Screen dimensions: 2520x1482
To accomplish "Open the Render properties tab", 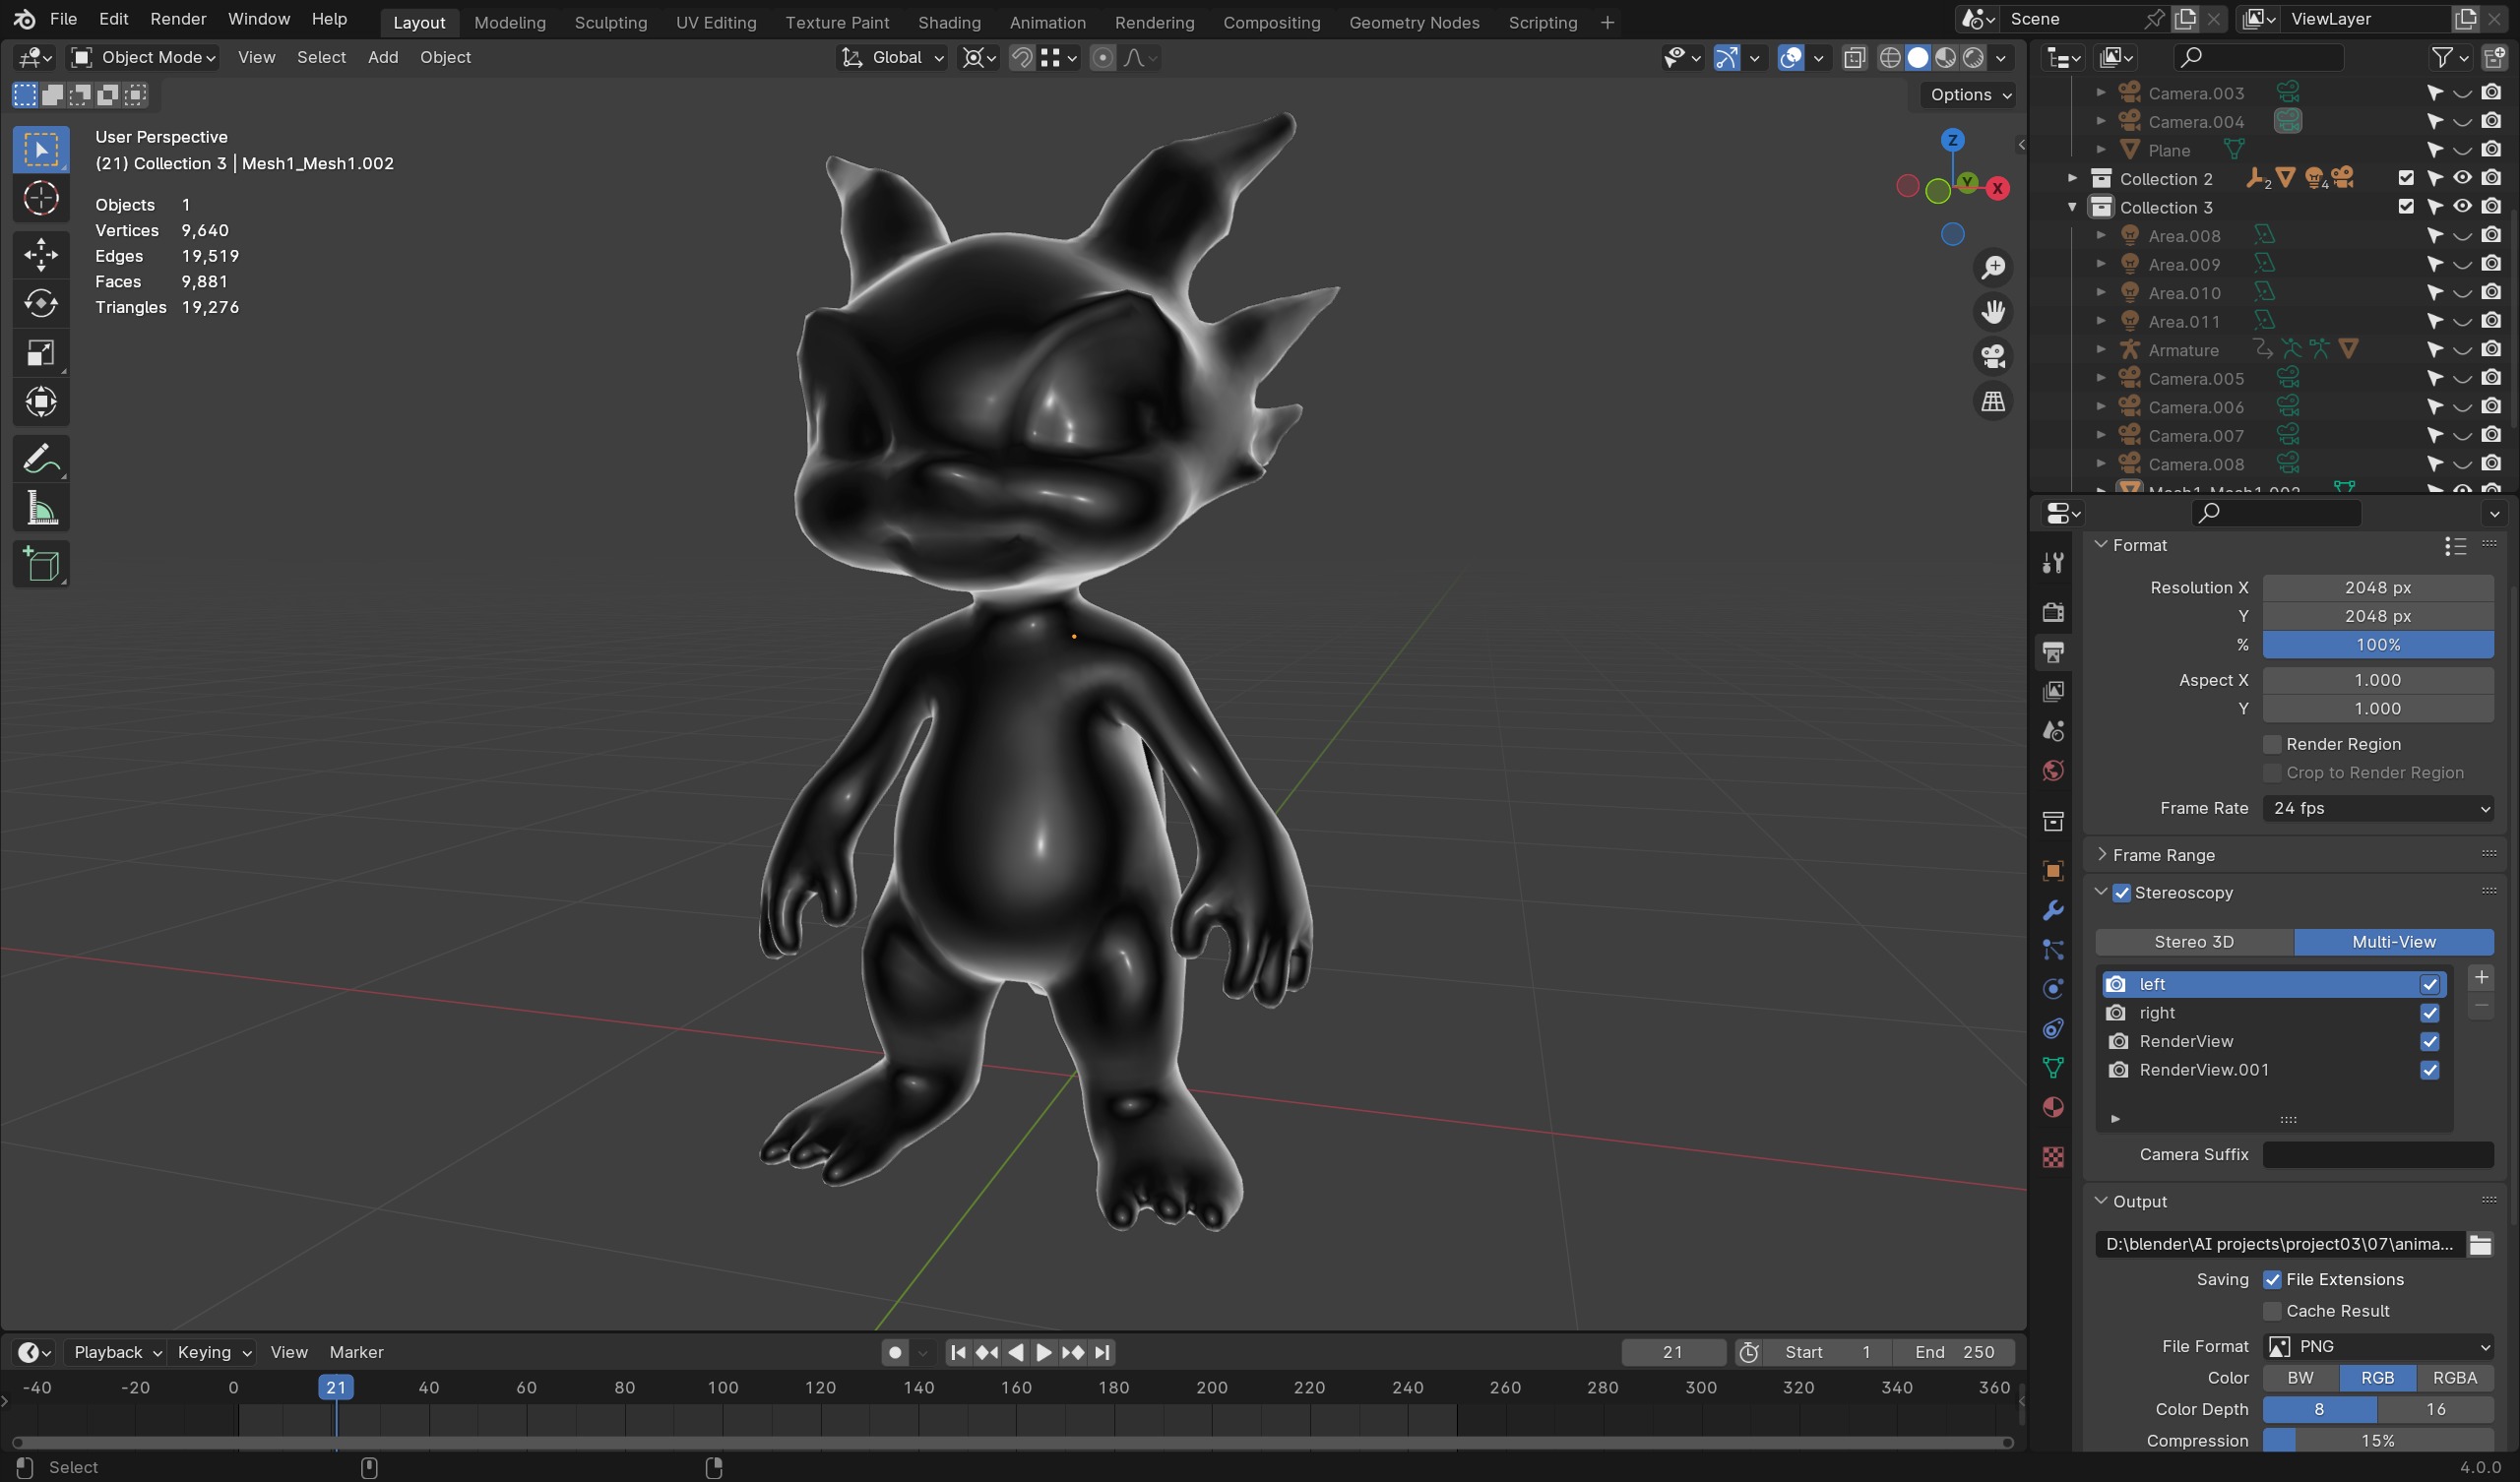I will click(x=2053, y=612).
